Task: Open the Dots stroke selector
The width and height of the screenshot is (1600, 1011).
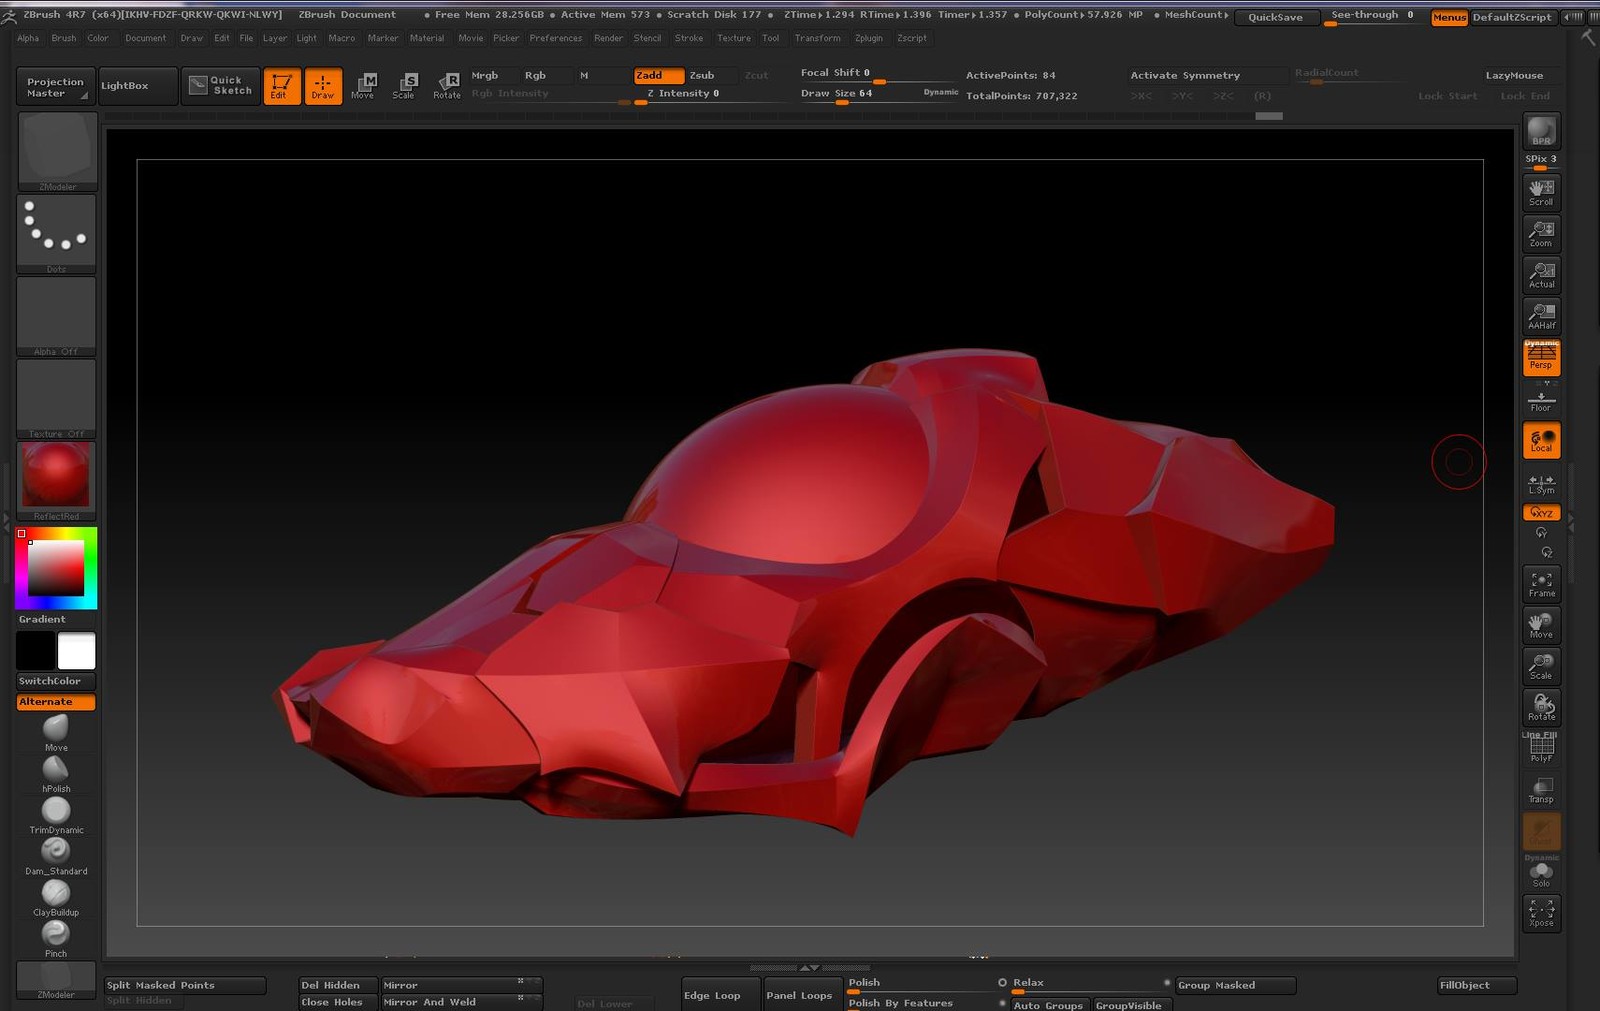Action: (x=57, y=234)
